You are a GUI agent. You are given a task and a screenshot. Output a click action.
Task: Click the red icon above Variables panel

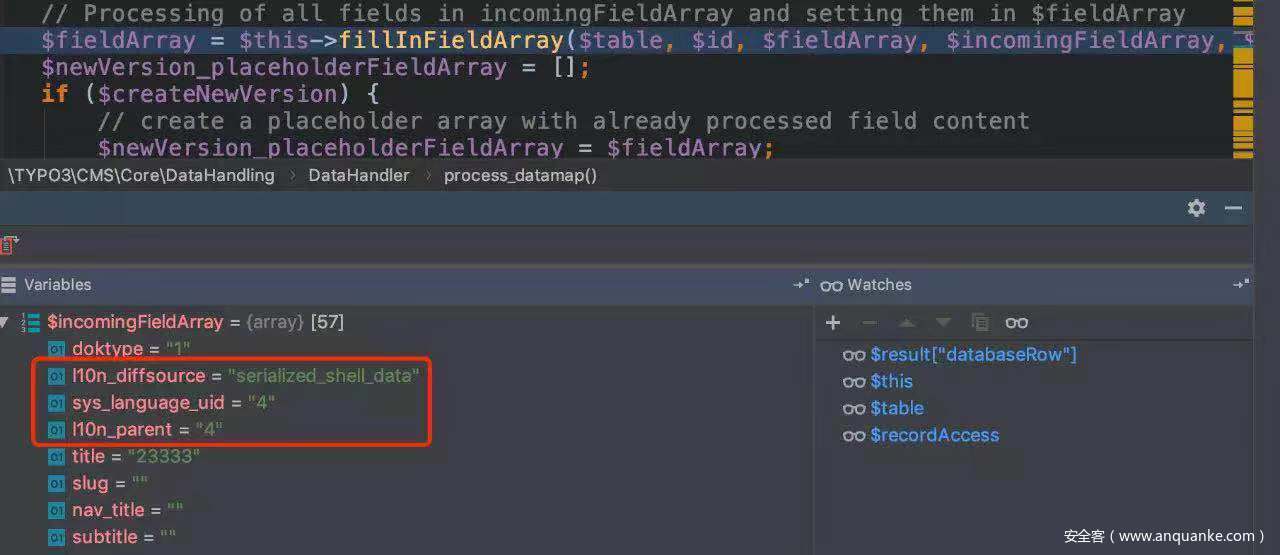click(x=9, y=244)
